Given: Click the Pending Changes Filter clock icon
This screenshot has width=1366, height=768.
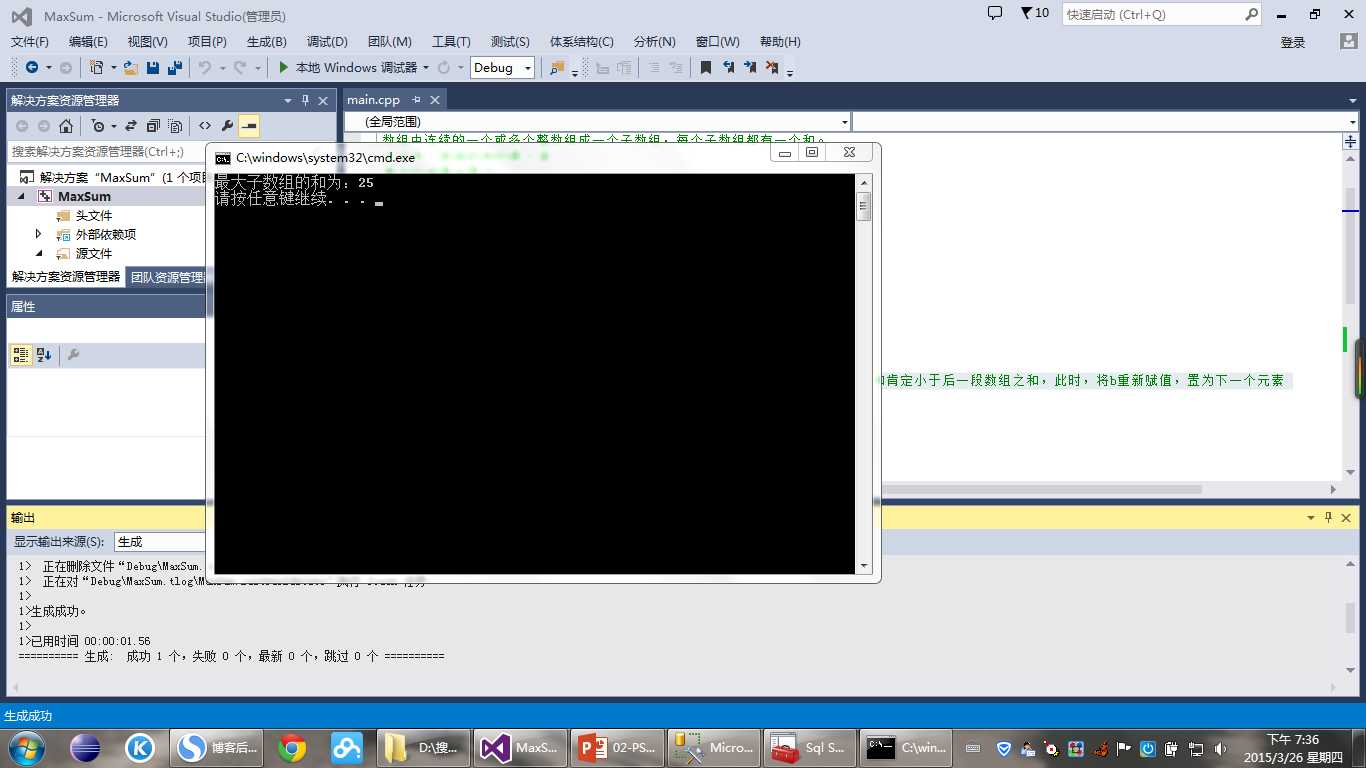Looking at the screenshot, I should [98, 126].
